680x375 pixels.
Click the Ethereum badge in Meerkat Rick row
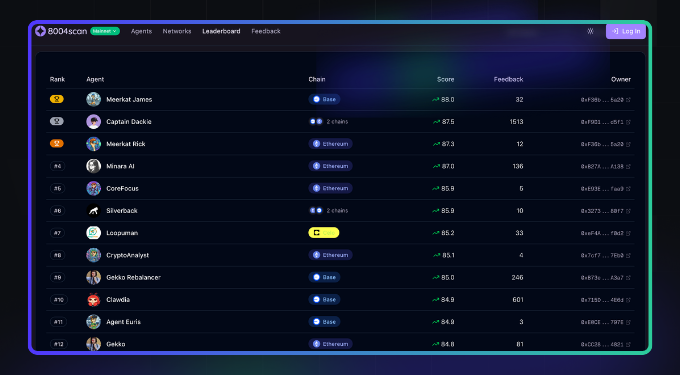(330, 144)
